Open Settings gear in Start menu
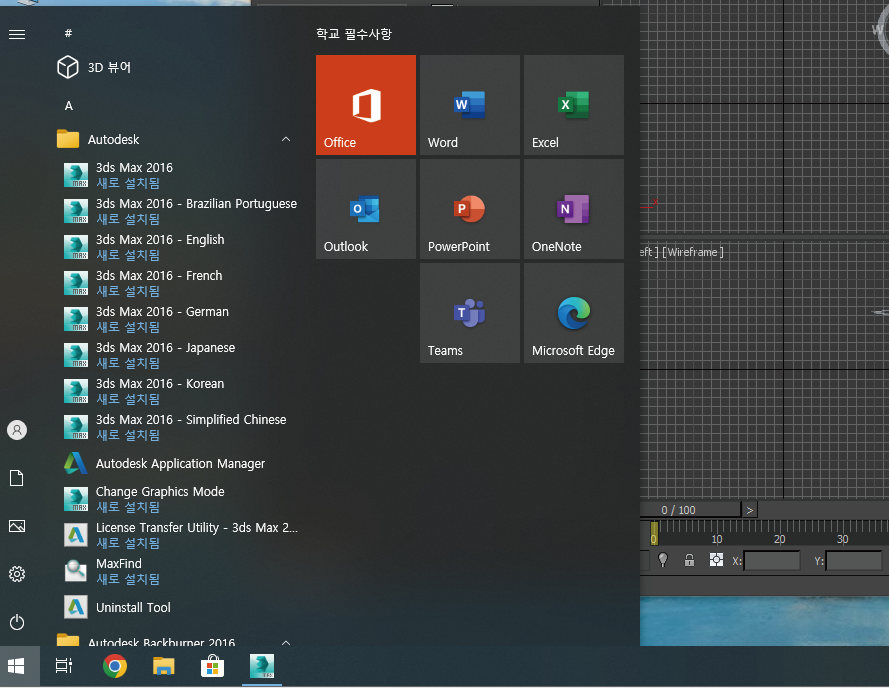This screenshot has width=889, height=688. click(x=17, y=574)
